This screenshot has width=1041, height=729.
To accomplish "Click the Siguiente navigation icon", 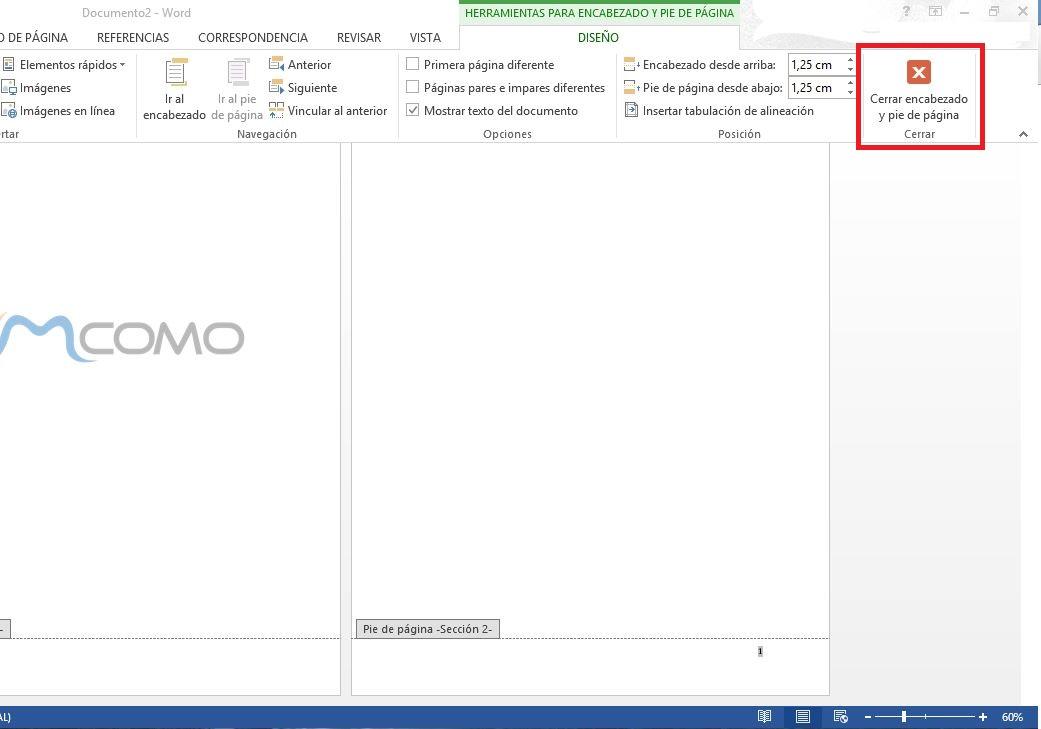I will [x=277, y=87].
